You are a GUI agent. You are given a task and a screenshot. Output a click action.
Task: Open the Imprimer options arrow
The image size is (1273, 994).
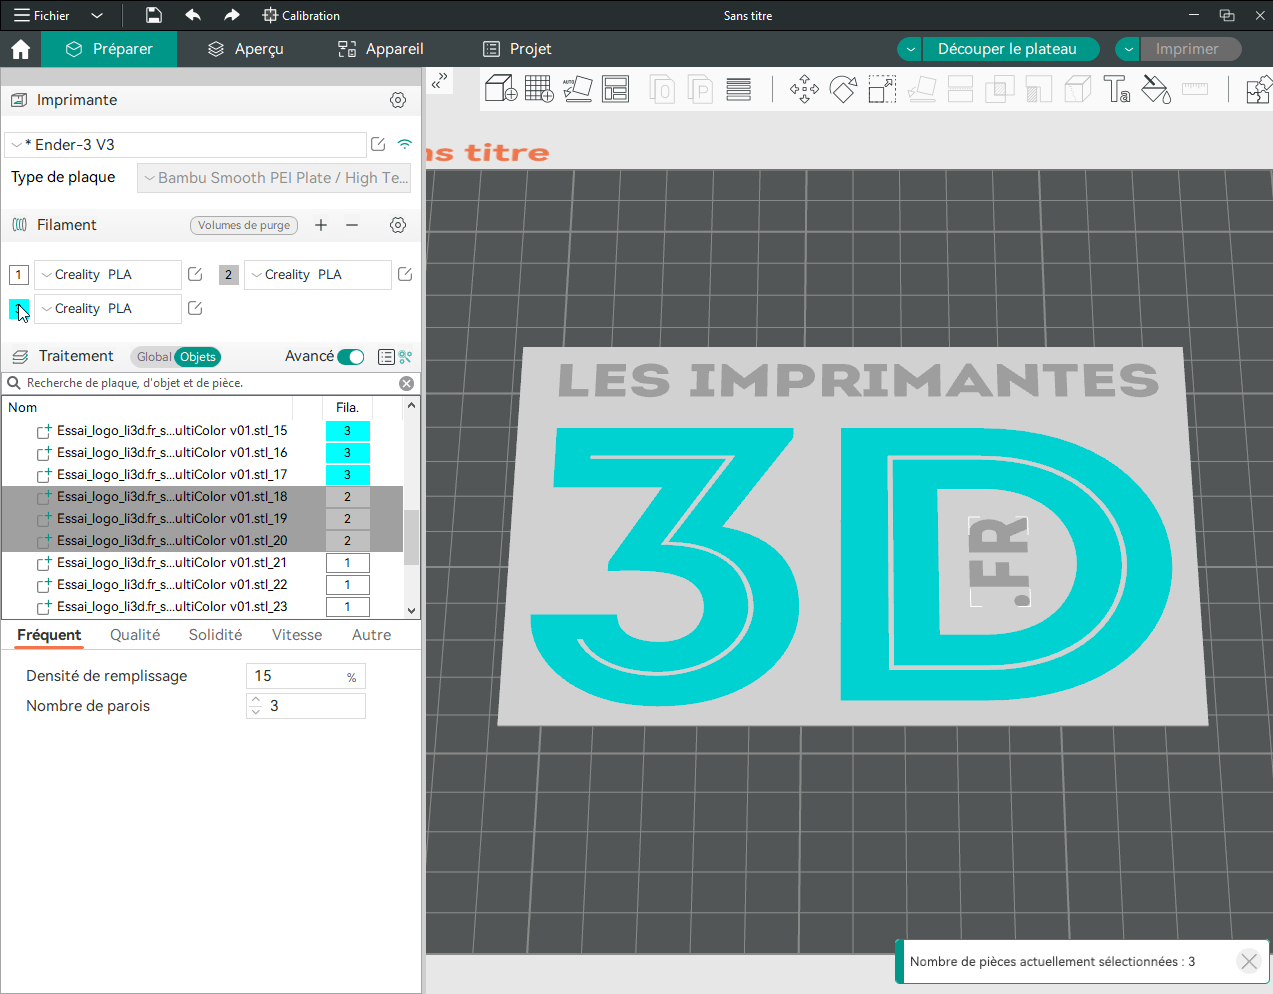click(1128, 49)
